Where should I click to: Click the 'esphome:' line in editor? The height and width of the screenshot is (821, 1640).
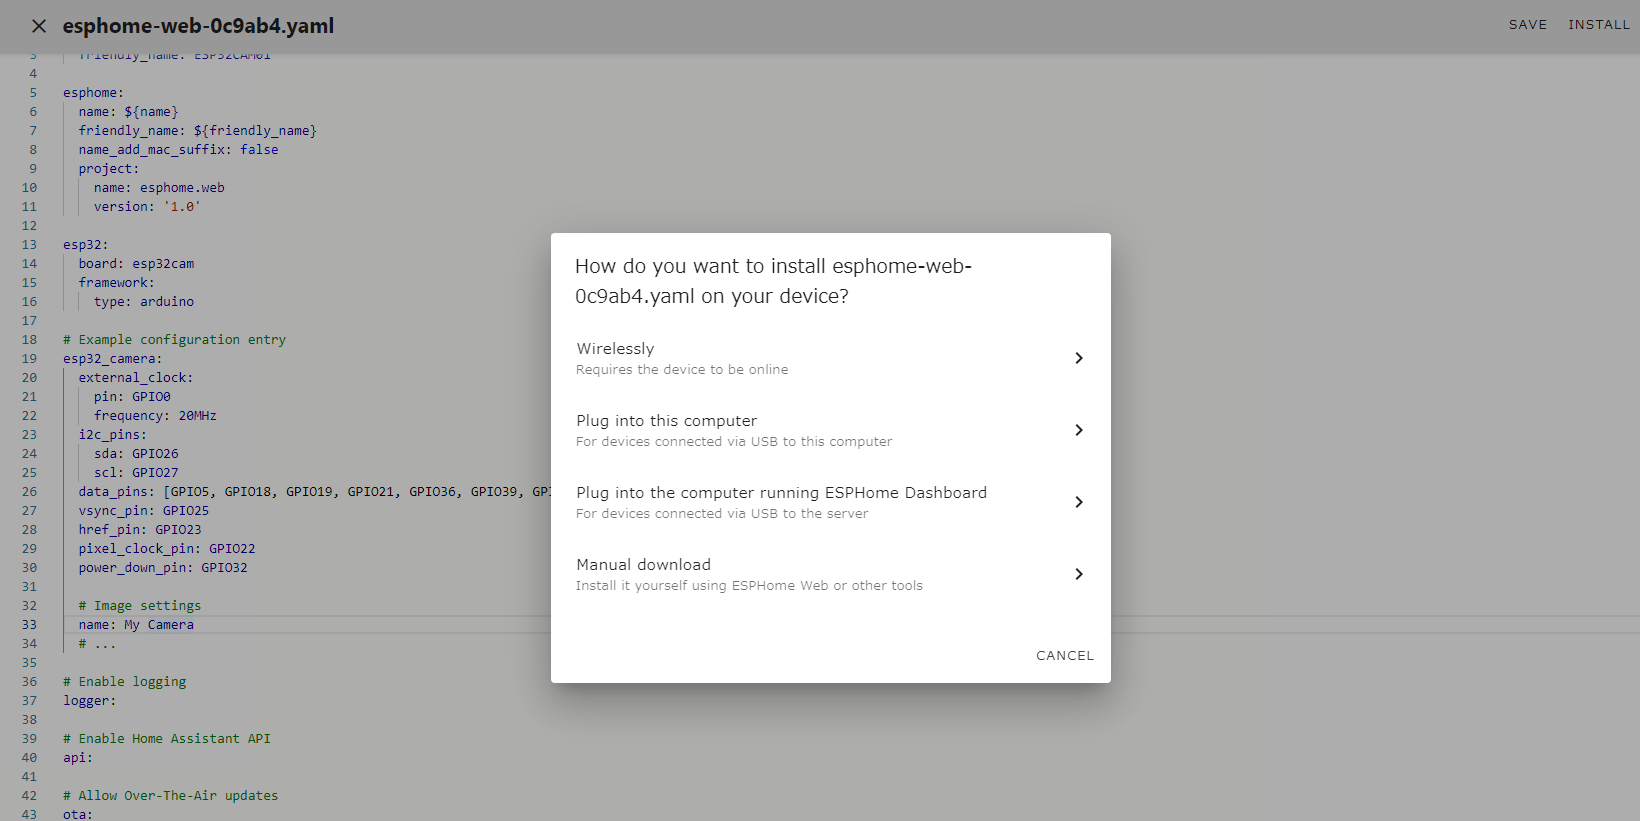coord(93,93)
